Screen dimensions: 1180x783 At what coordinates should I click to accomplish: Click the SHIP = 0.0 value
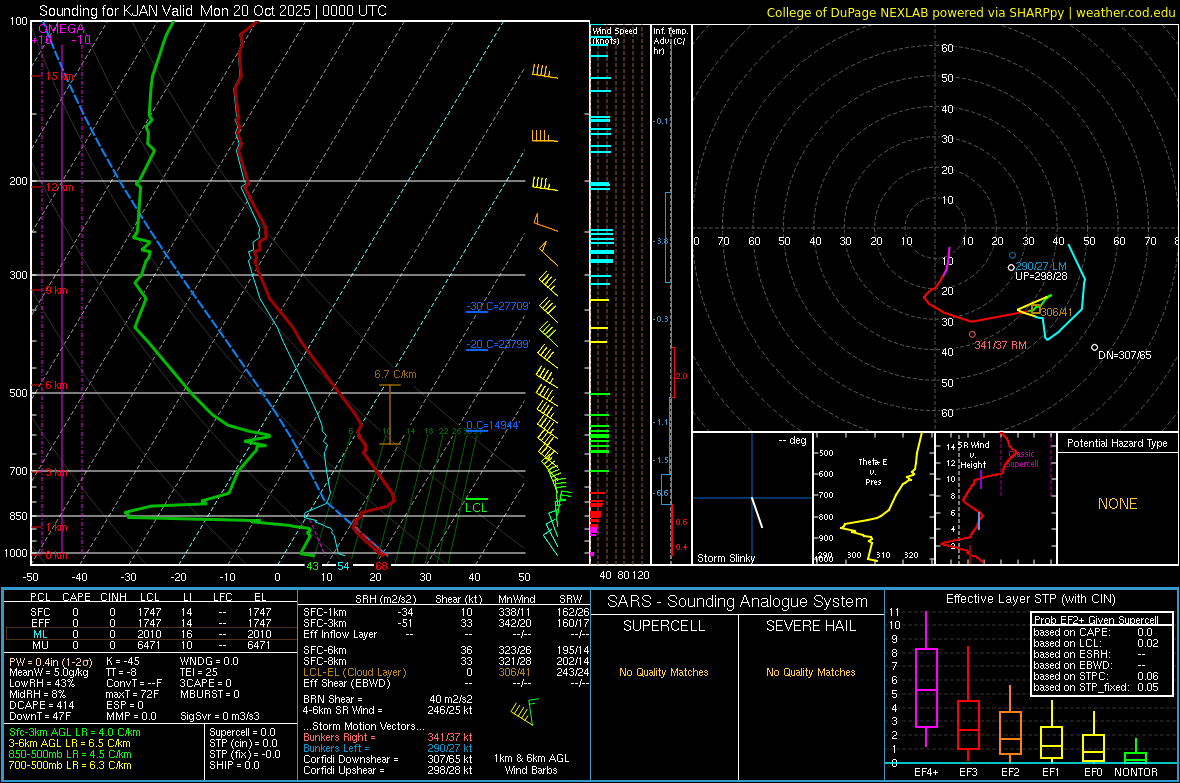(234, 765)
